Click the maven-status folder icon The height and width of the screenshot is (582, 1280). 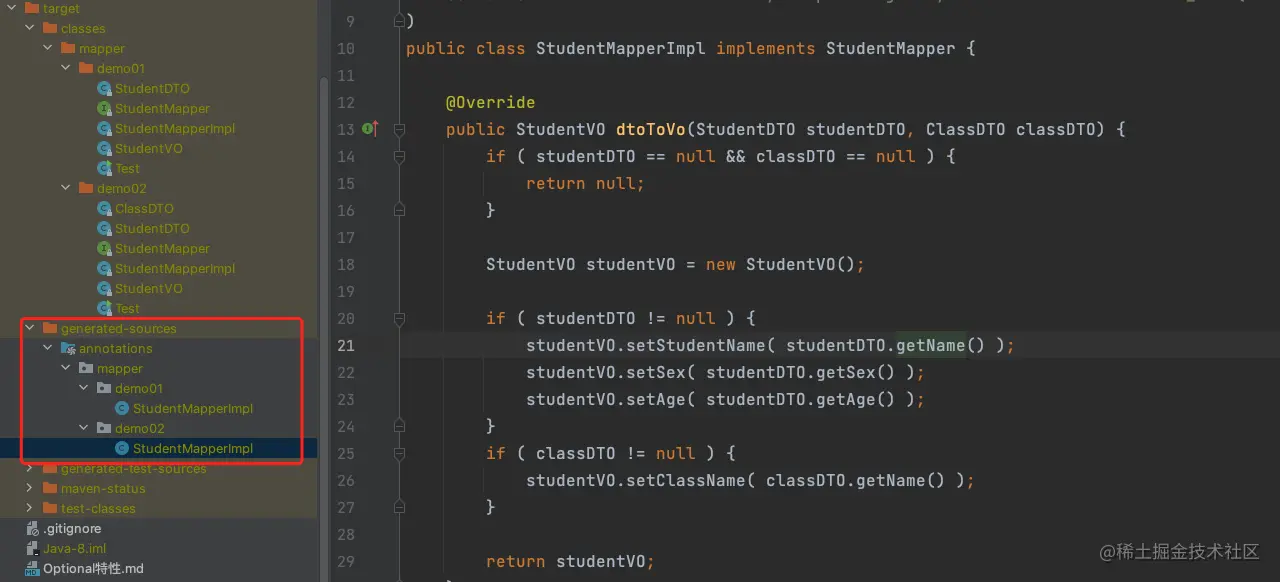click(x=50, y=488)
